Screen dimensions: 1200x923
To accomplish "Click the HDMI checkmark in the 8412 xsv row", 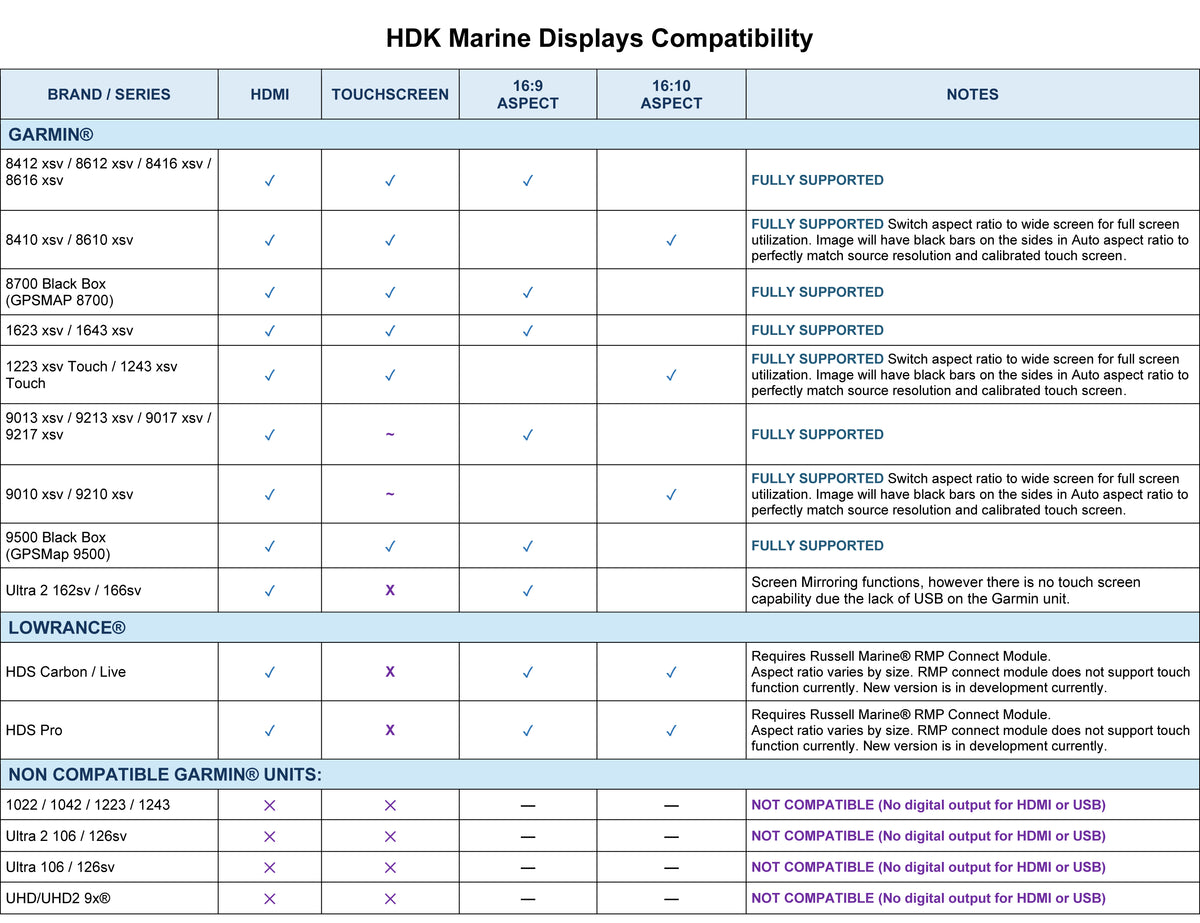I will (270, 181).
